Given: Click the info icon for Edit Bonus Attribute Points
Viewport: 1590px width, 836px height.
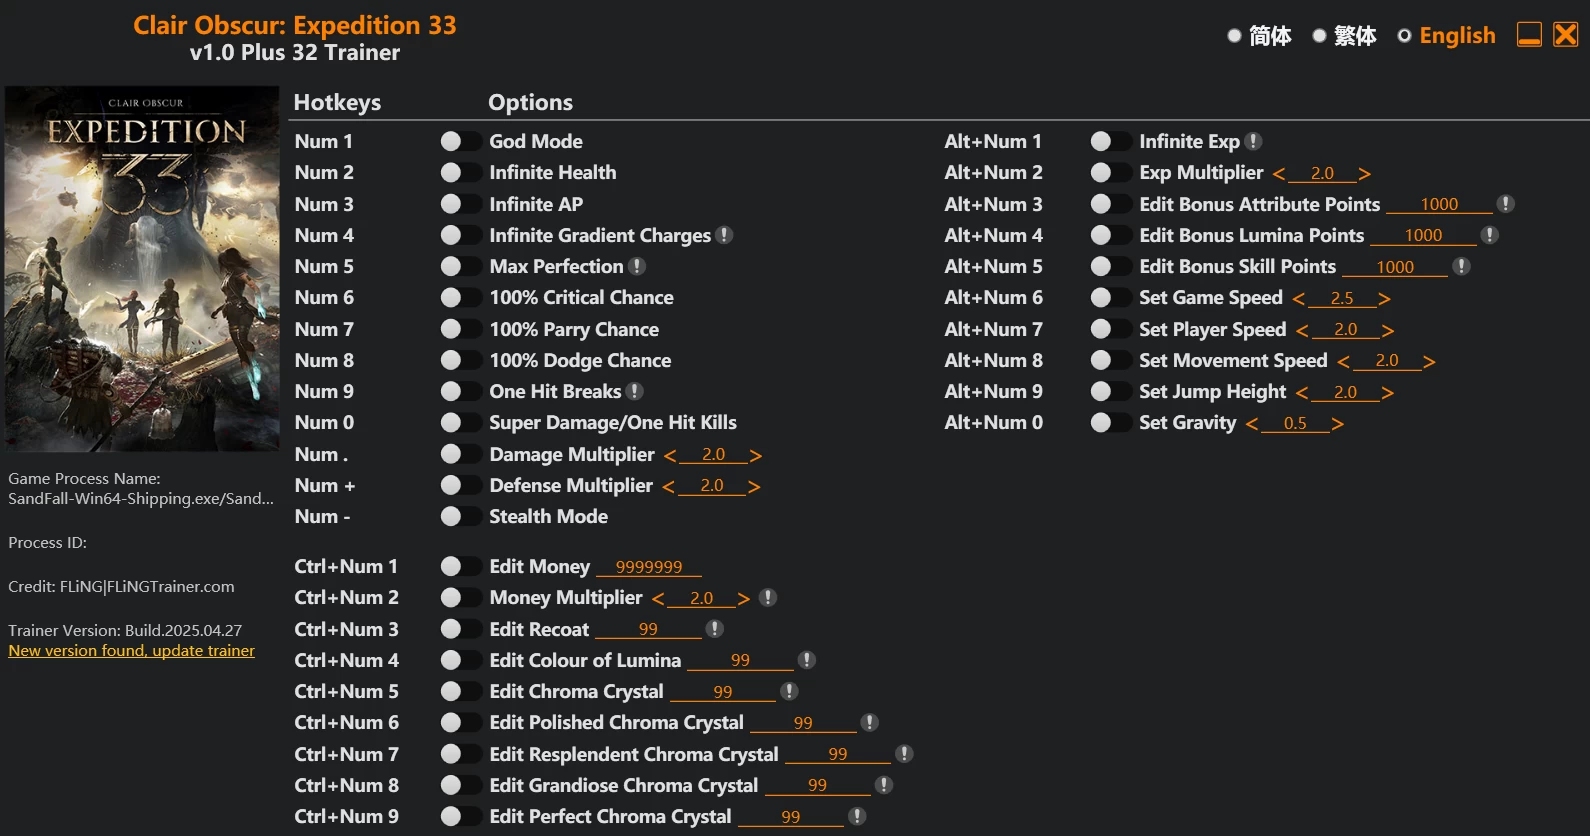Looking at the screenshot, I should (1506, 204).
